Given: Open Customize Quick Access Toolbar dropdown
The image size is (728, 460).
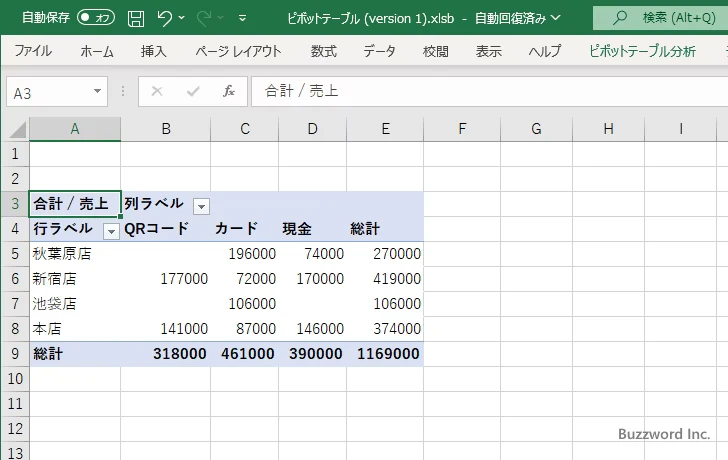Looking at the screenshot, I should point(242,19).
